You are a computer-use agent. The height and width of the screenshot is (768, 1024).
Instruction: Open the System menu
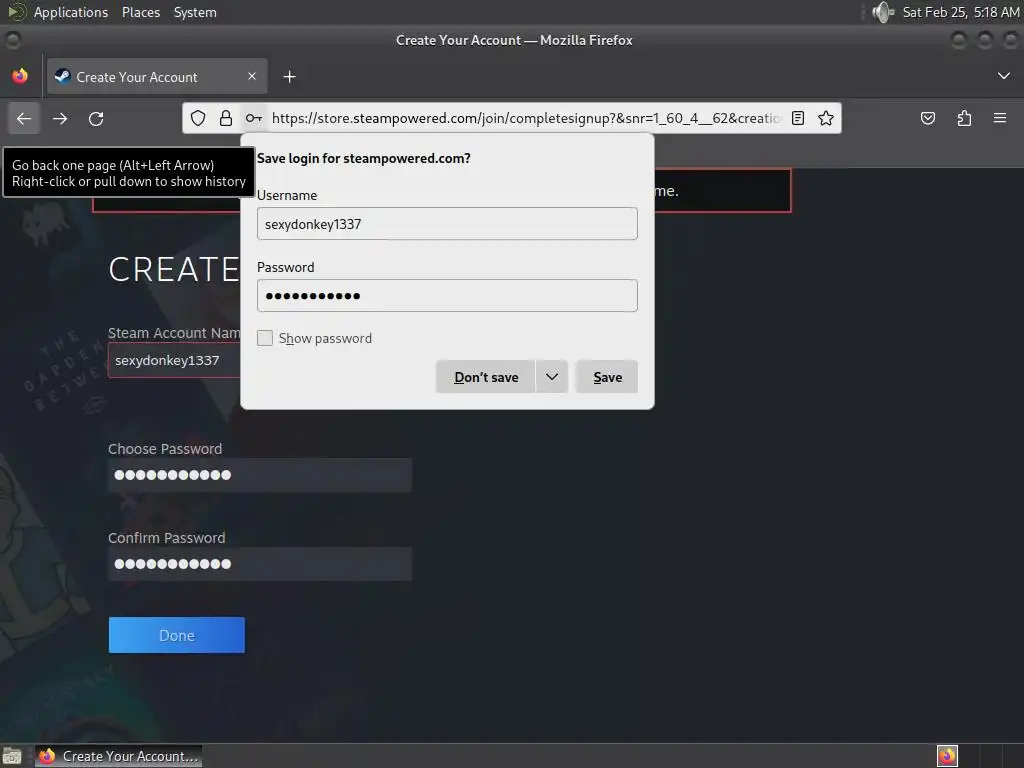click(195, 12)
